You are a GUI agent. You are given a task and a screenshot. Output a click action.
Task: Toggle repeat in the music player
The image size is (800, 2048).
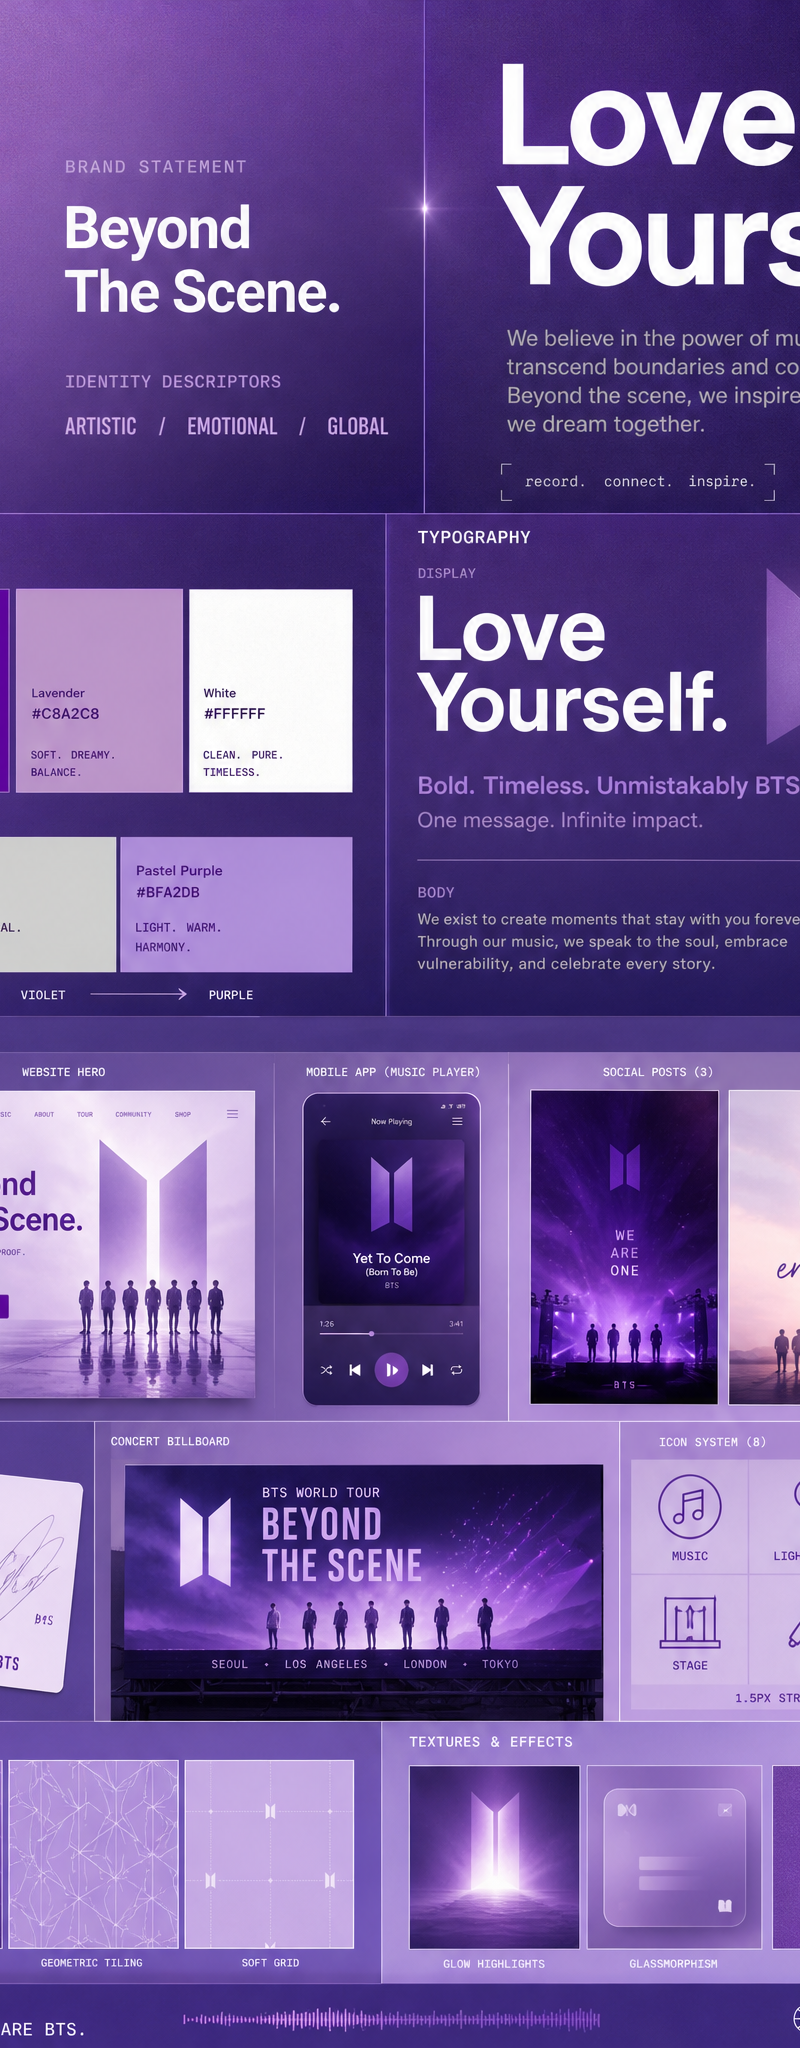(x=456, y=1370)
